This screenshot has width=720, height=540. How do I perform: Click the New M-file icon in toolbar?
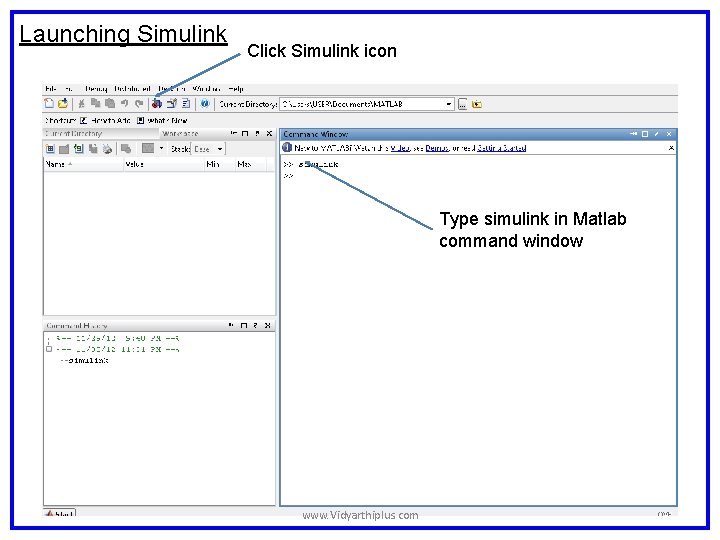pos(49,104)
